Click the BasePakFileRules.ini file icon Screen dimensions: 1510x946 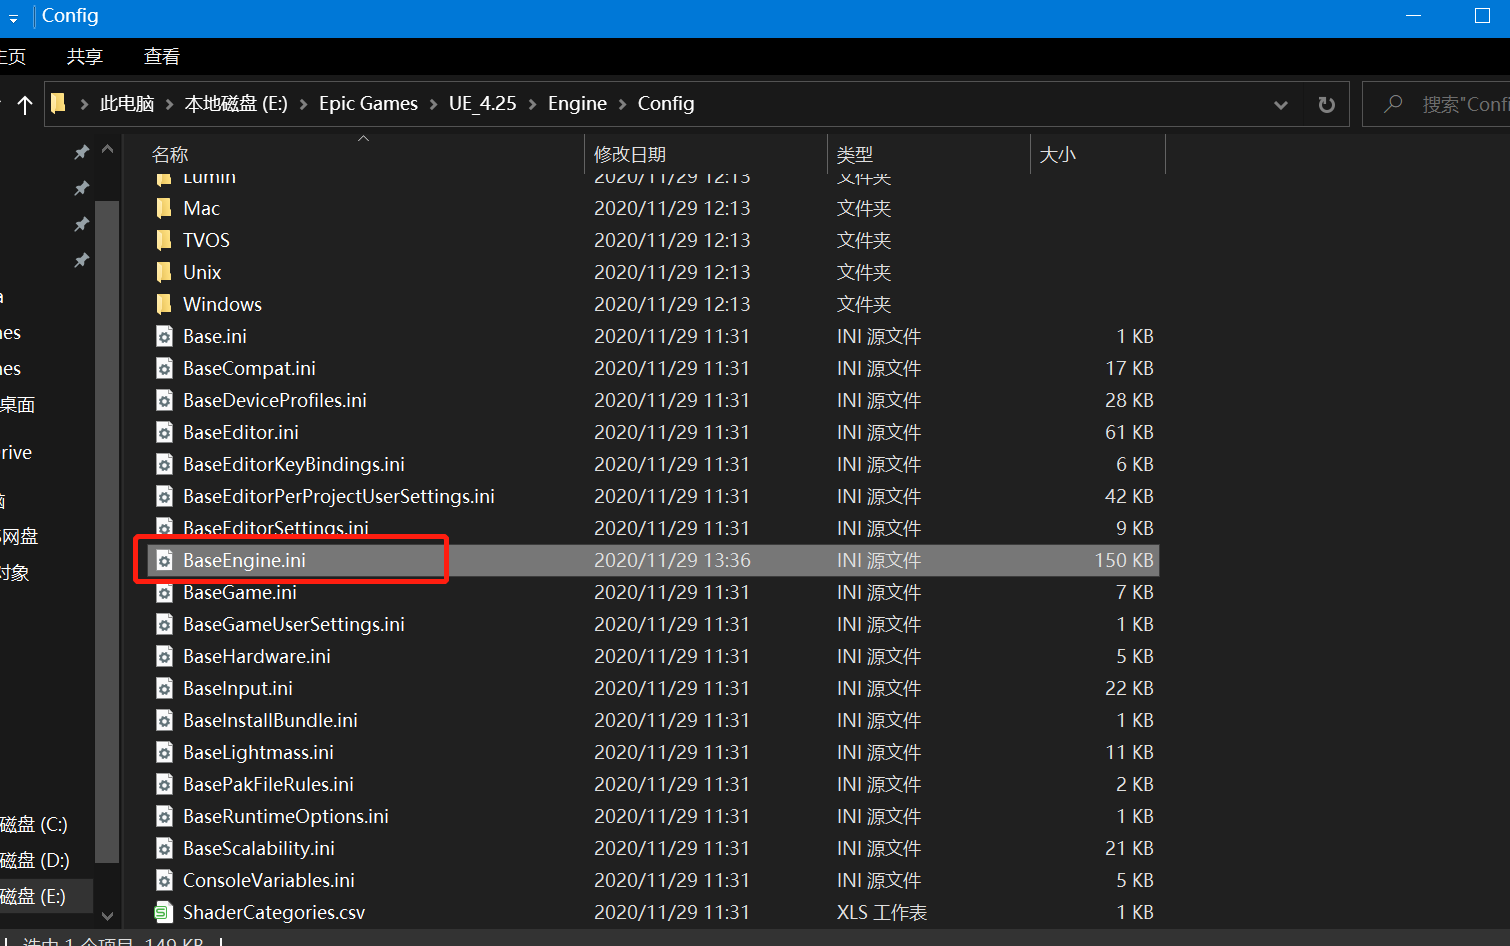pos(165,784)
